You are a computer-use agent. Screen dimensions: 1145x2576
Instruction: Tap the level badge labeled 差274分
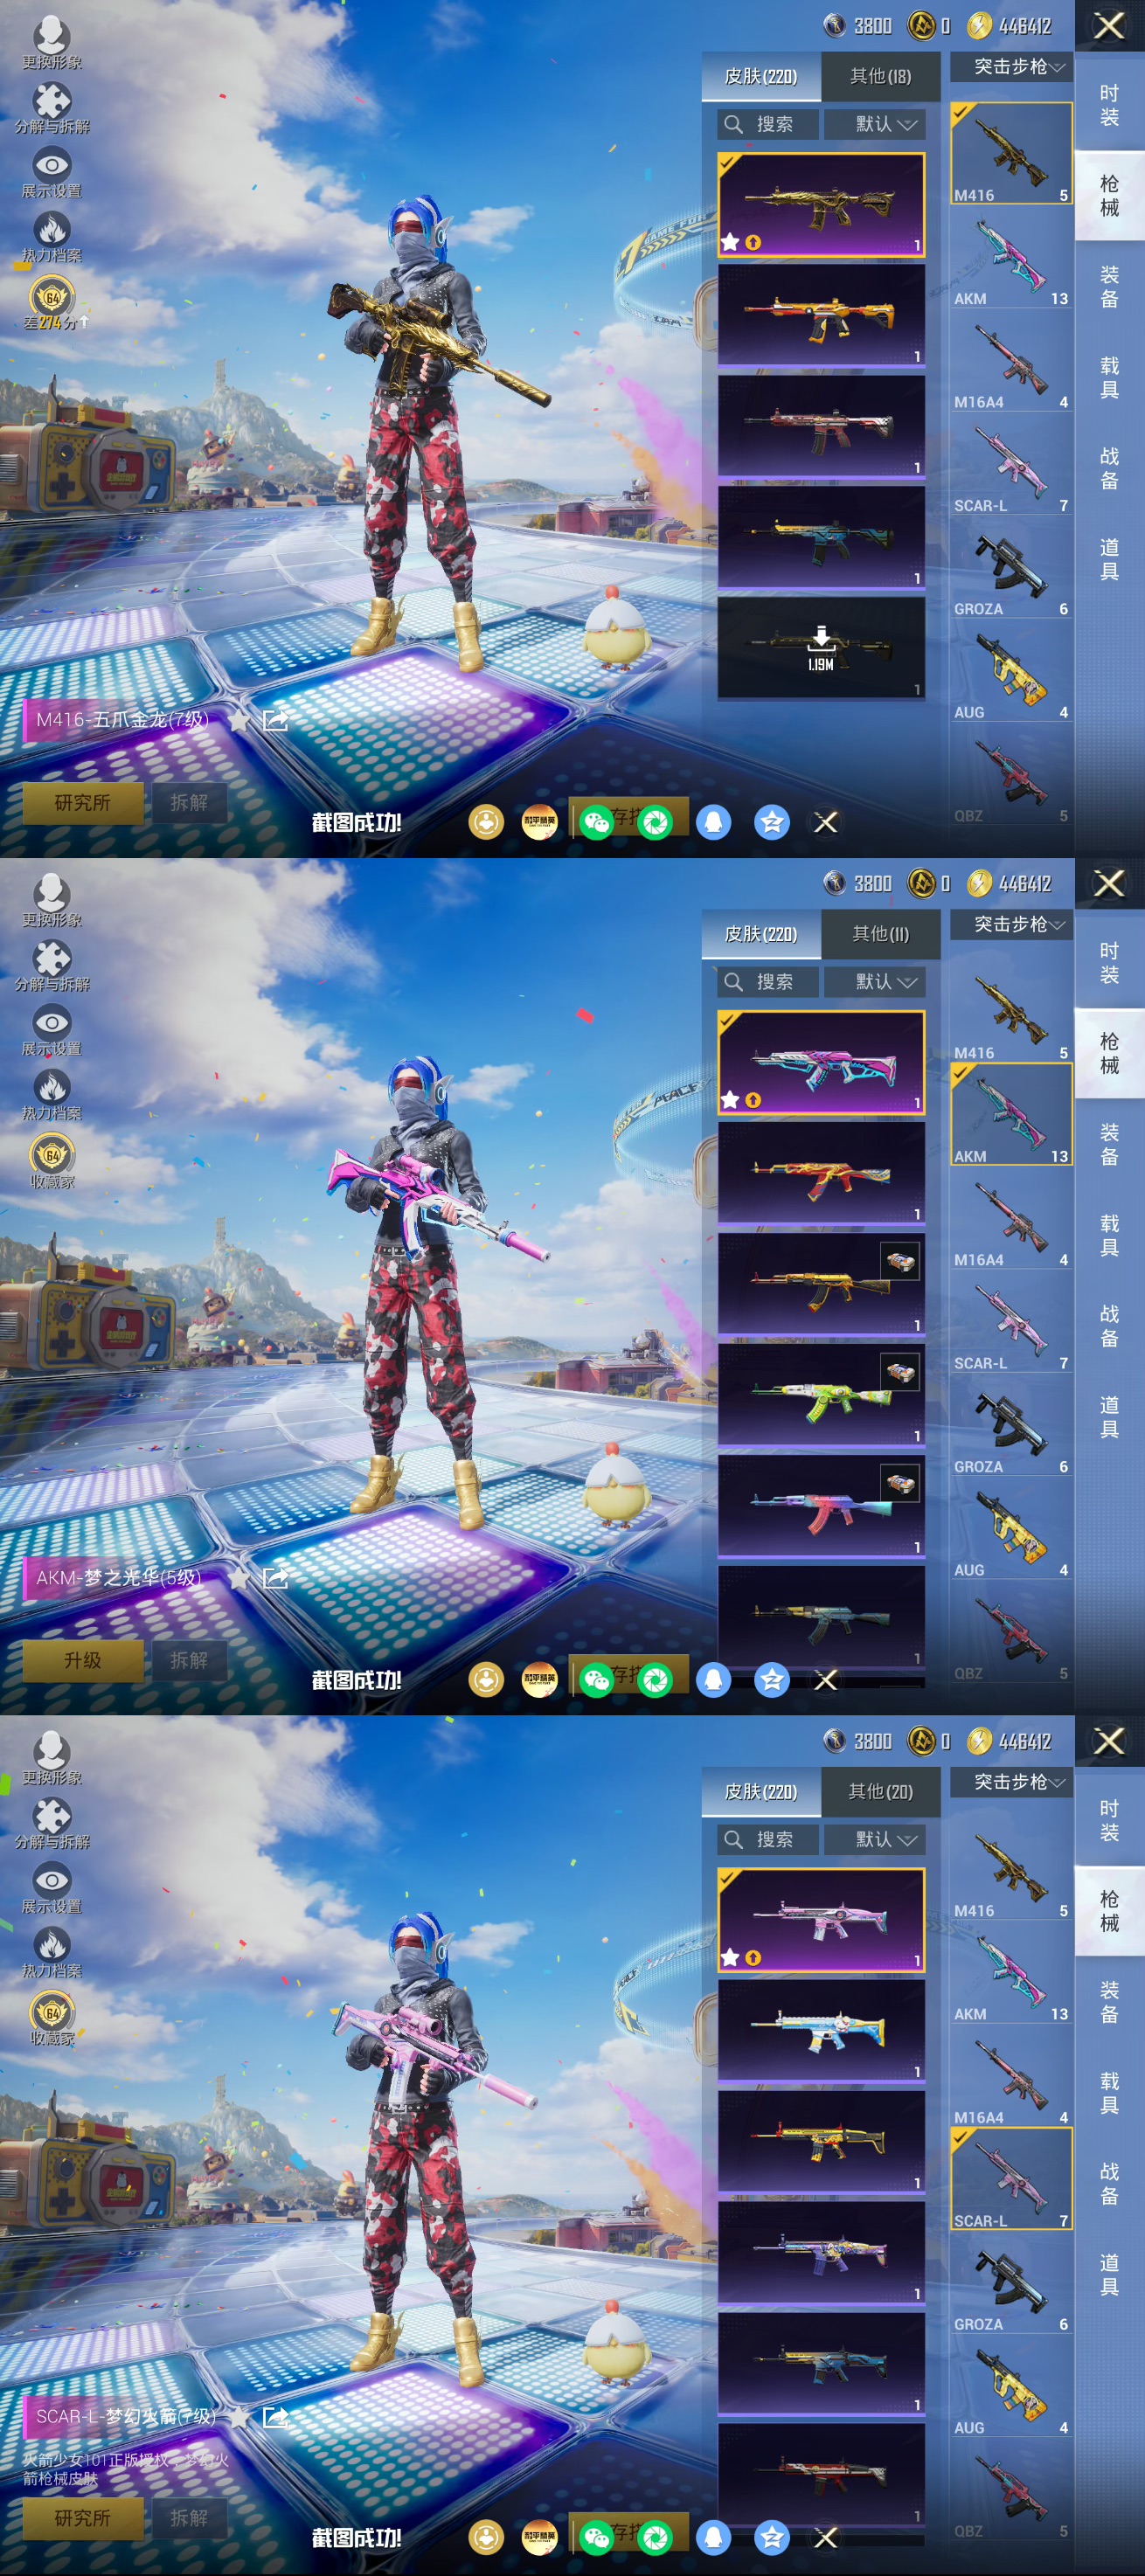pos(53,304)
